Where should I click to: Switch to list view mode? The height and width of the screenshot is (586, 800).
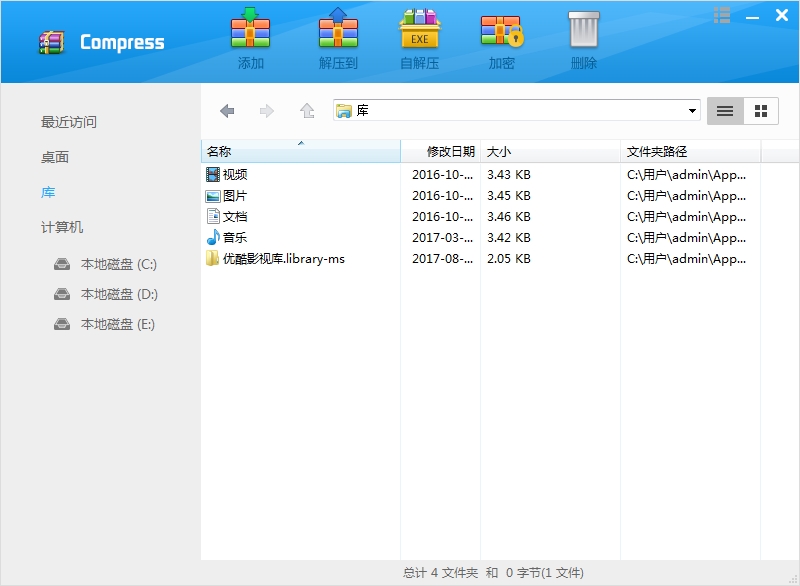pyautogui.click(x=725, y=111)
